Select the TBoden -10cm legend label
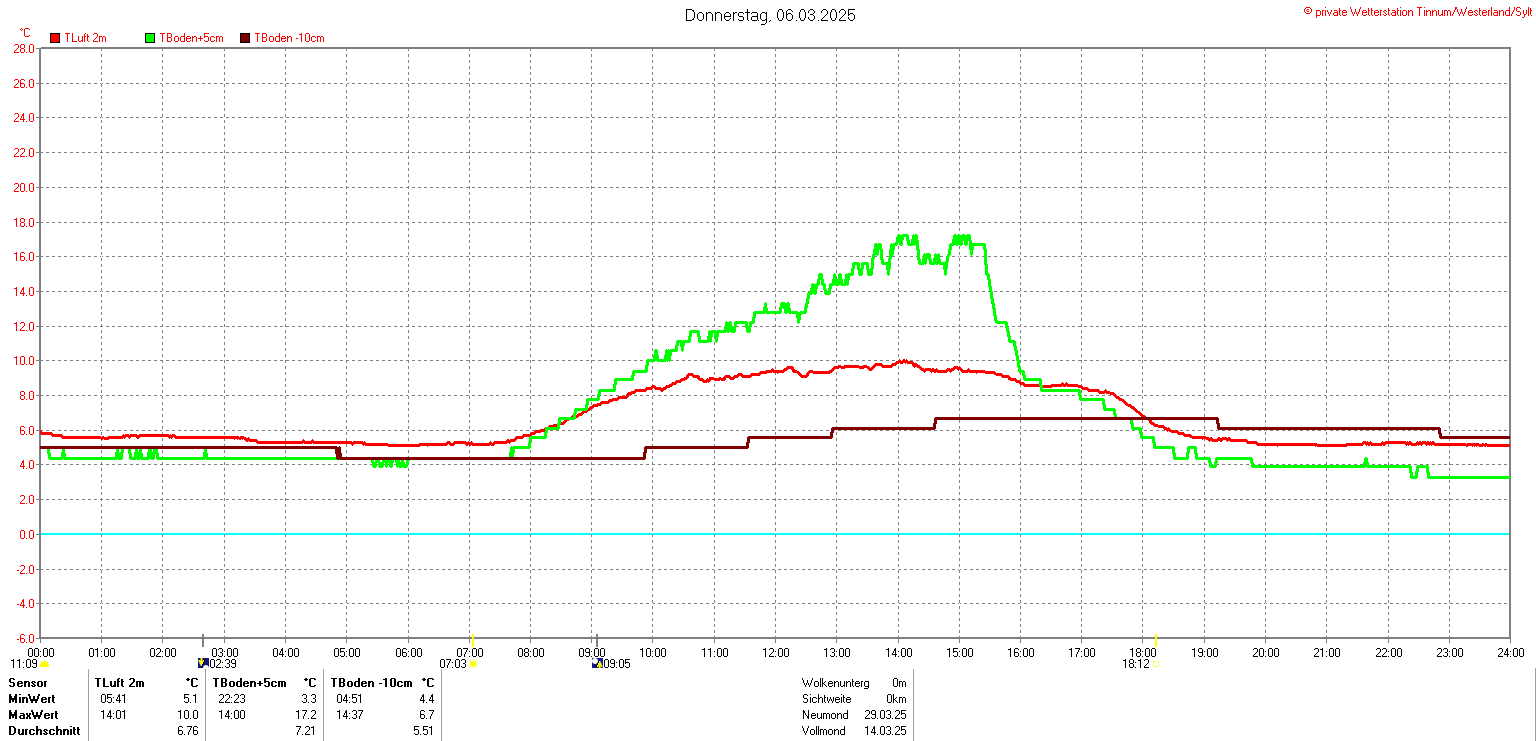Viewport: 1536px width, 741px height. 289,38
